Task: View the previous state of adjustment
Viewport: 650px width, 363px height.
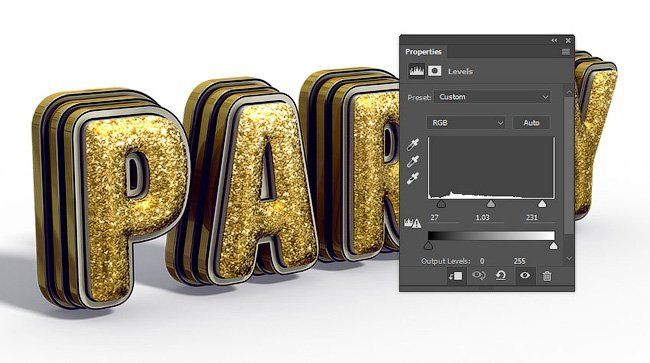Action: (x=479, y=276)
